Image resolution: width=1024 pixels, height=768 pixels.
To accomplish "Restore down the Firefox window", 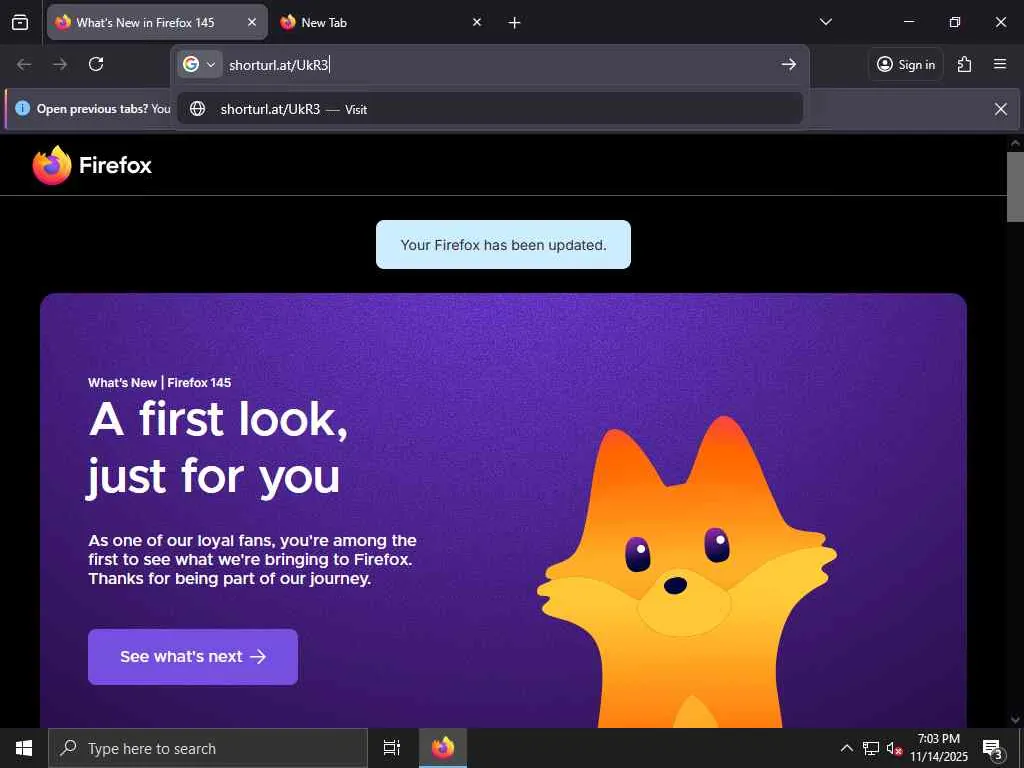I will tap(954, 22).
